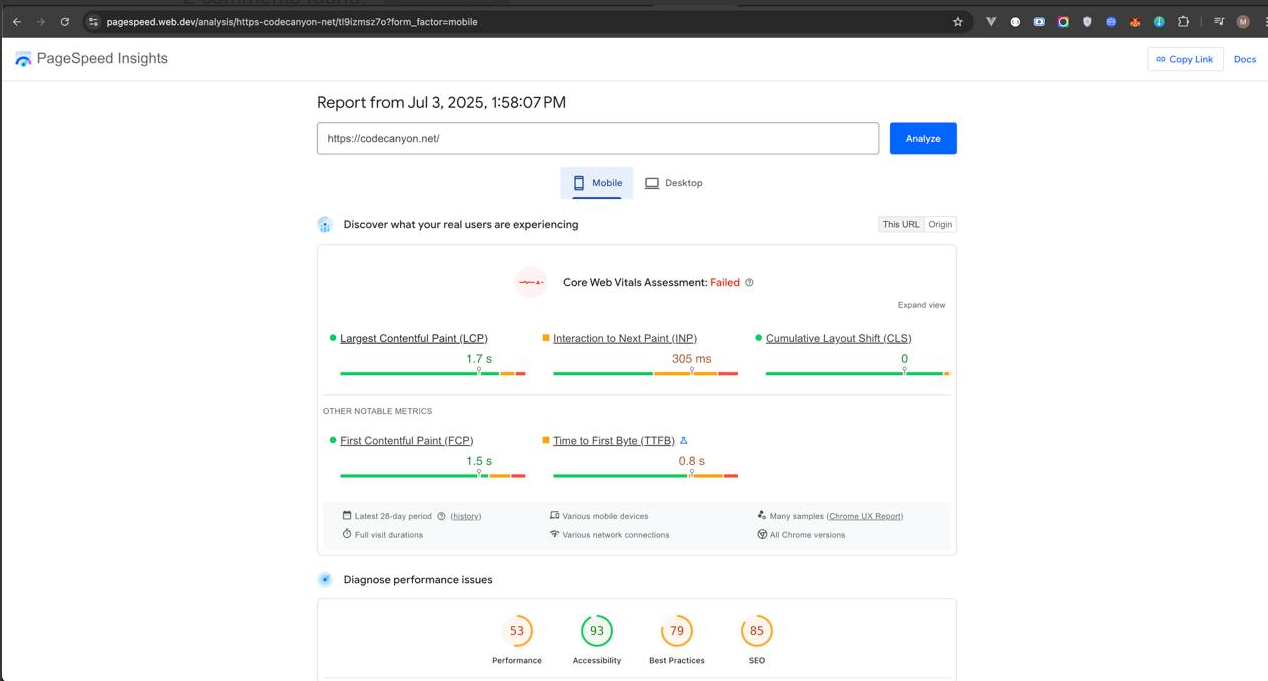1268x681 pixels.
Task: Open Time to First Byte (TTFB) link
Action: pos(614,440)
